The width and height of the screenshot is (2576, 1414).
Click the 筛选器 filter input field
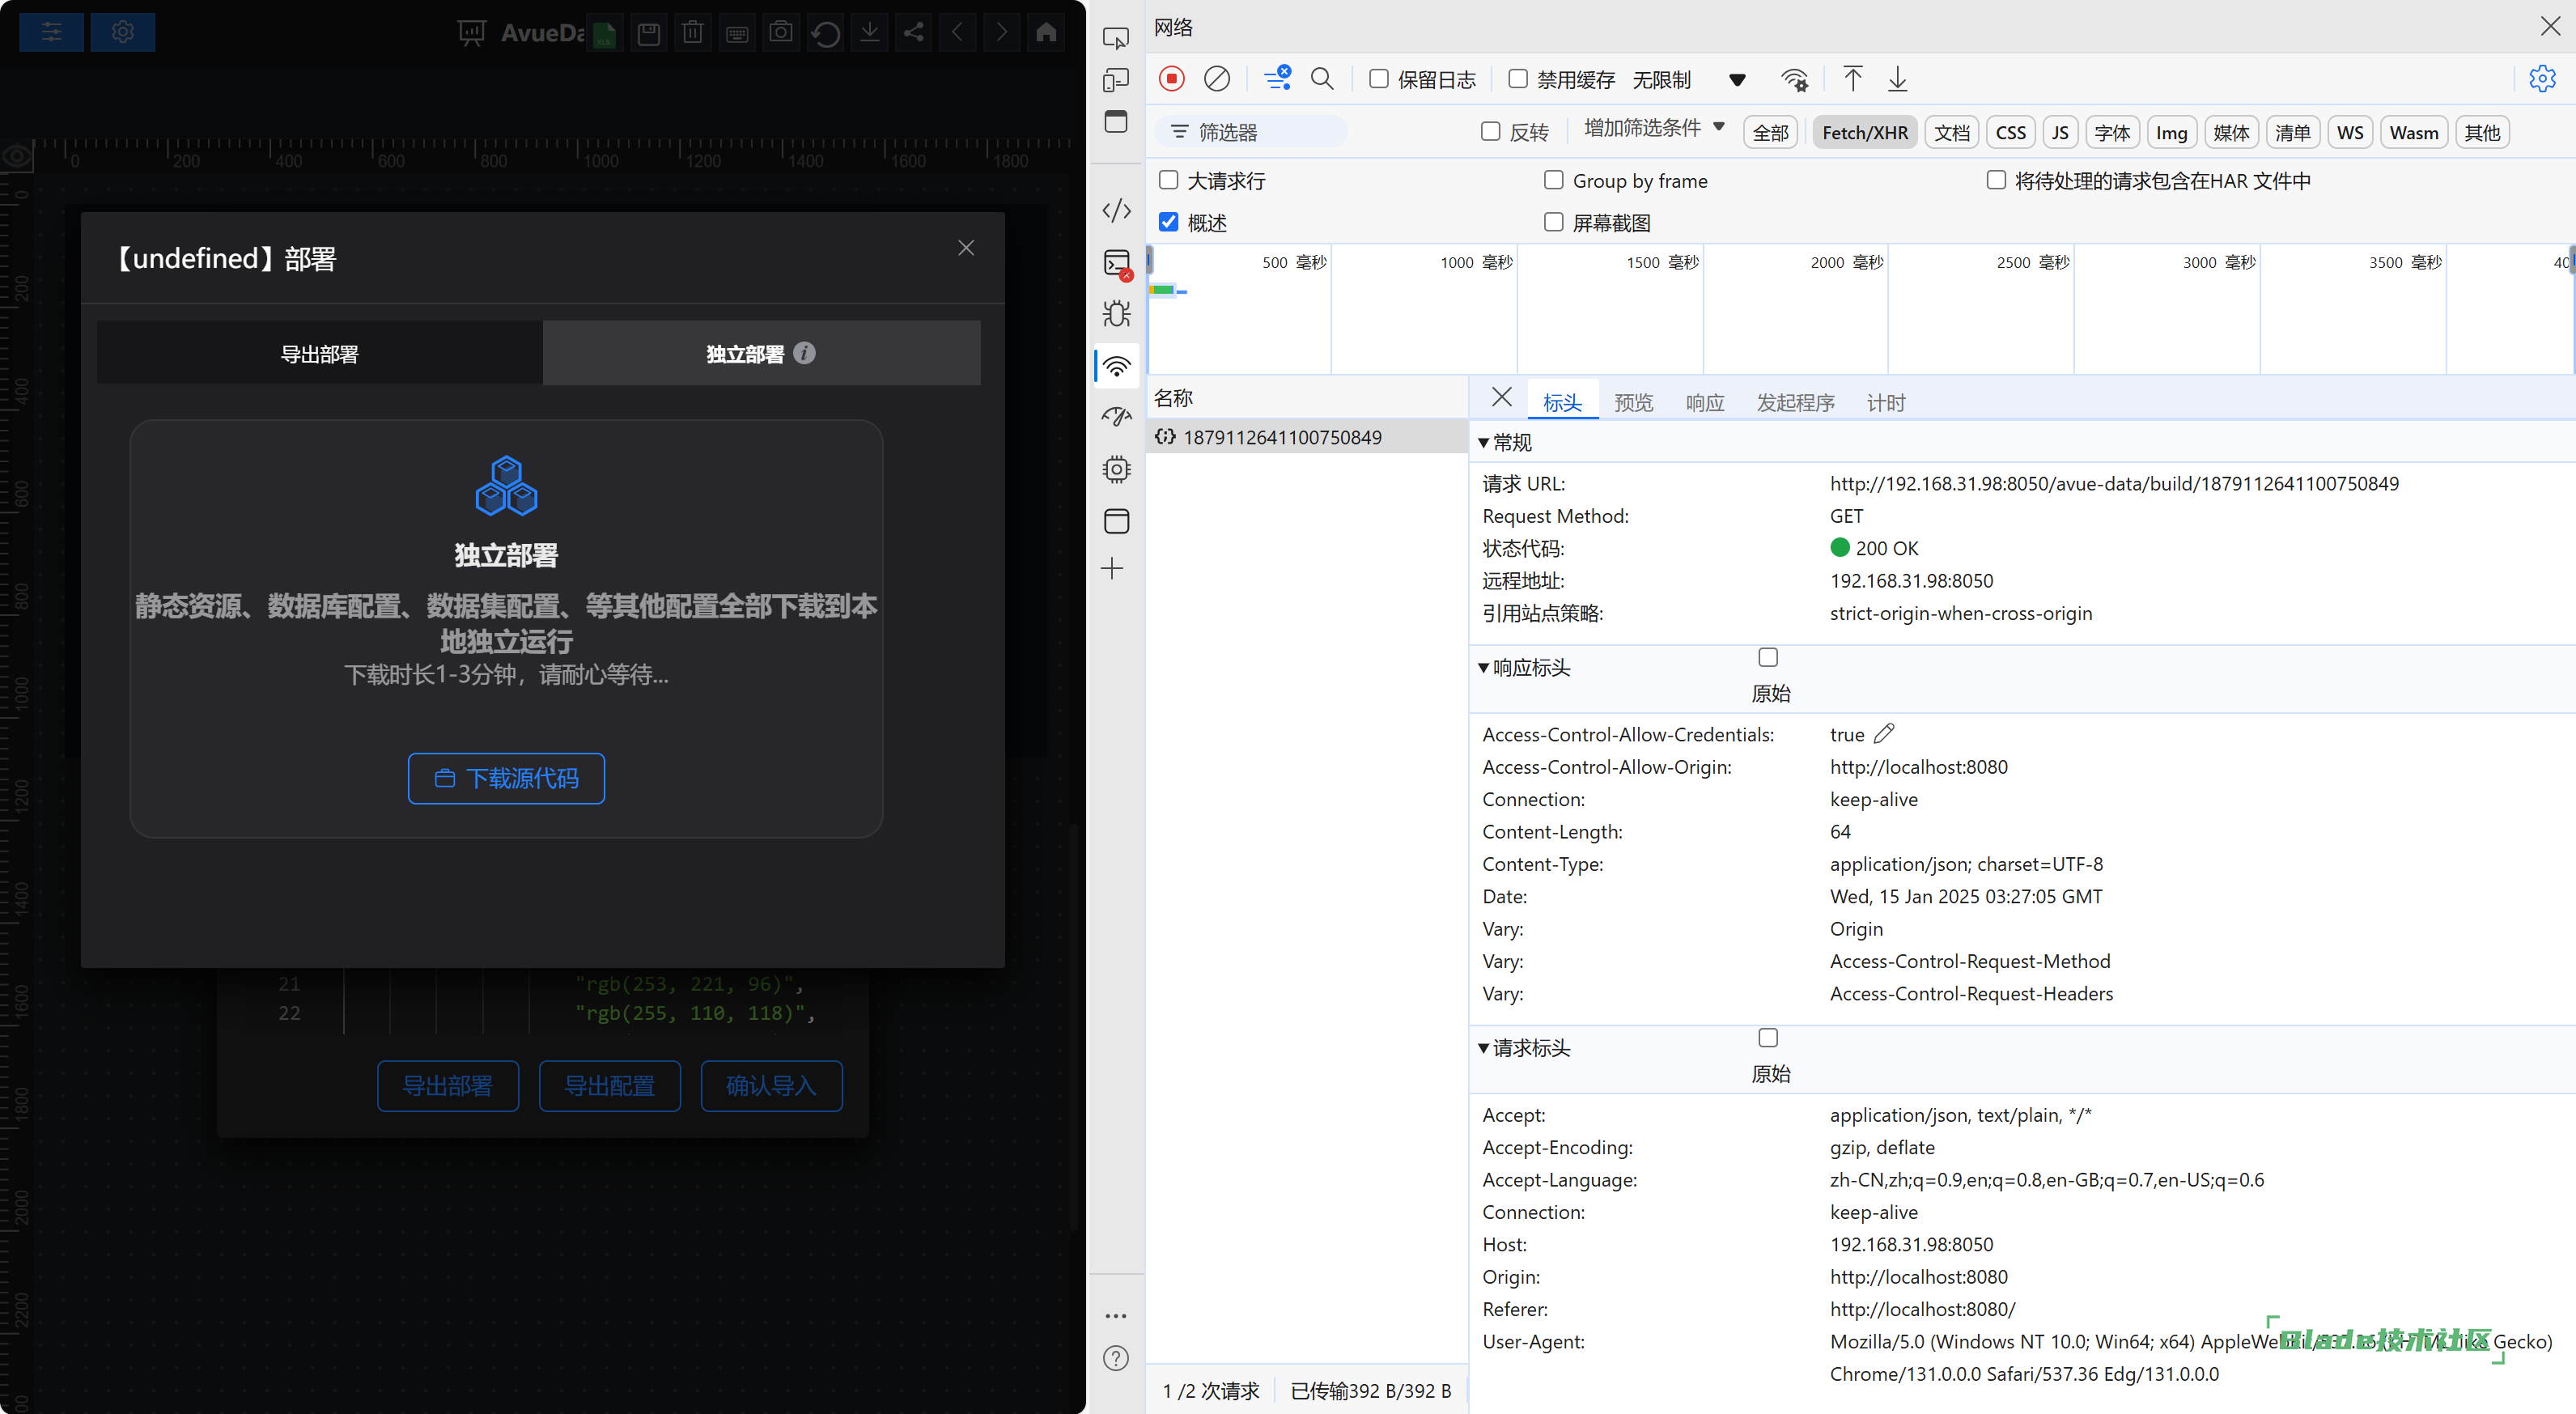(x=1251, y=132)
